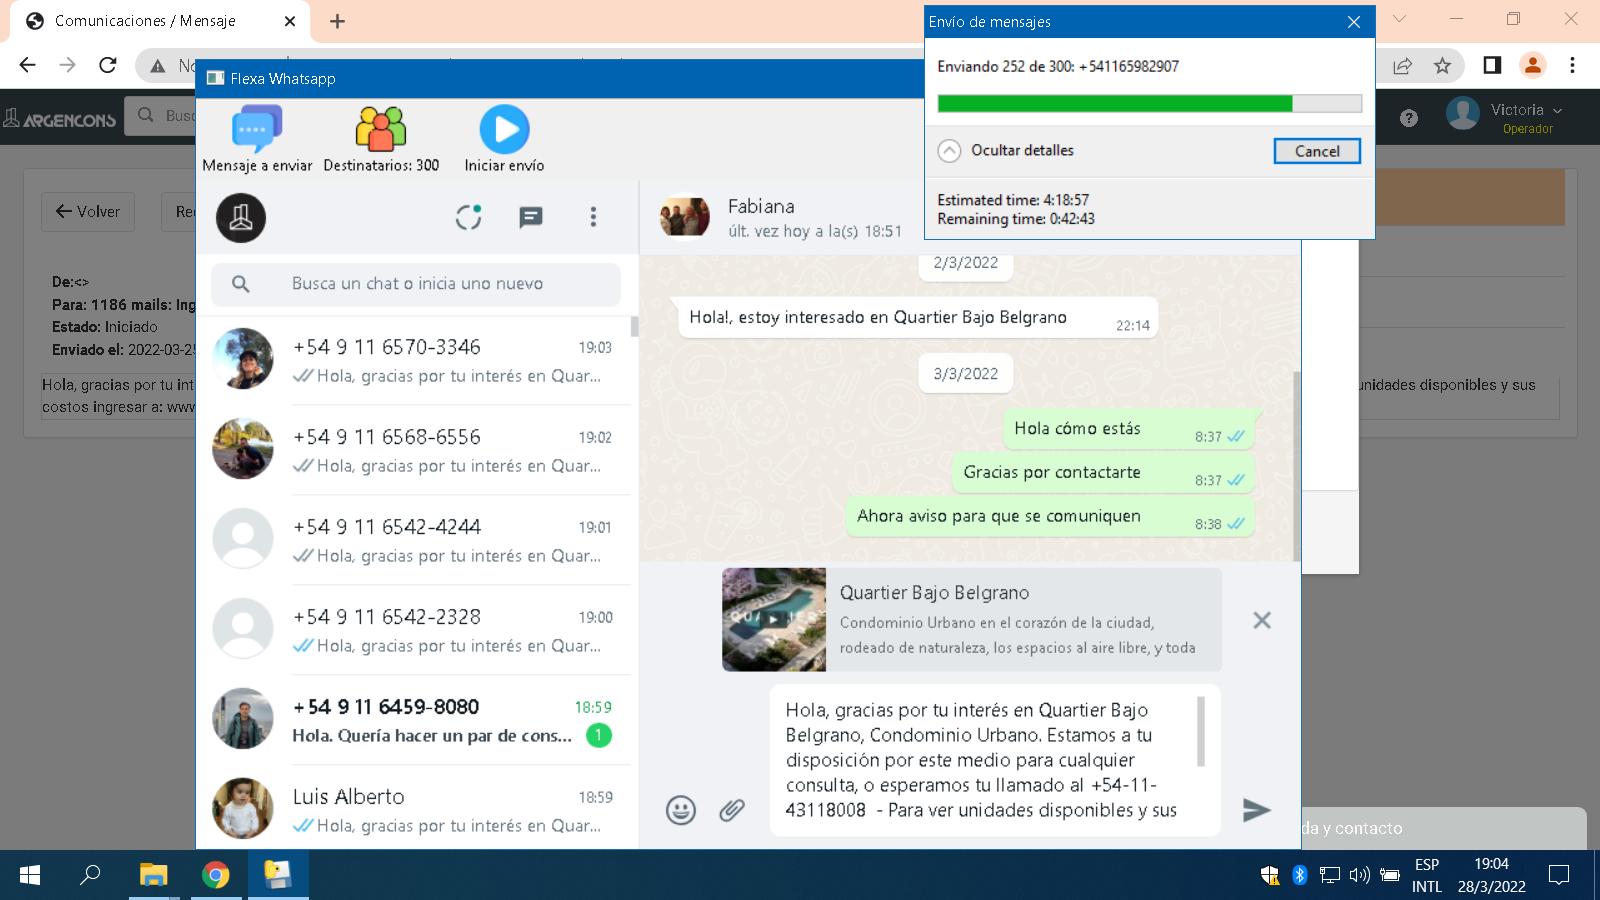Open Windows taskbar search

pyautogui.click(x=91, y=875)
